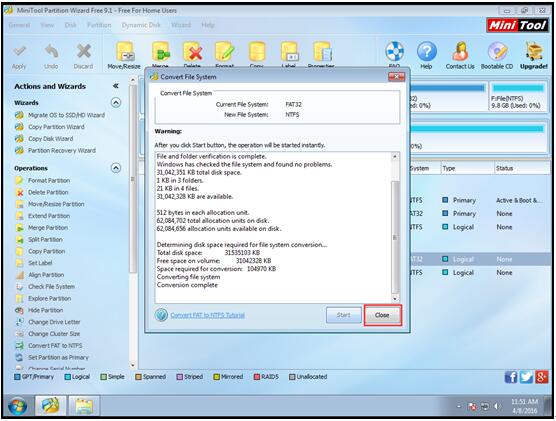Open the General menu
Screen dimensions: 556x421
click(19, 25)
